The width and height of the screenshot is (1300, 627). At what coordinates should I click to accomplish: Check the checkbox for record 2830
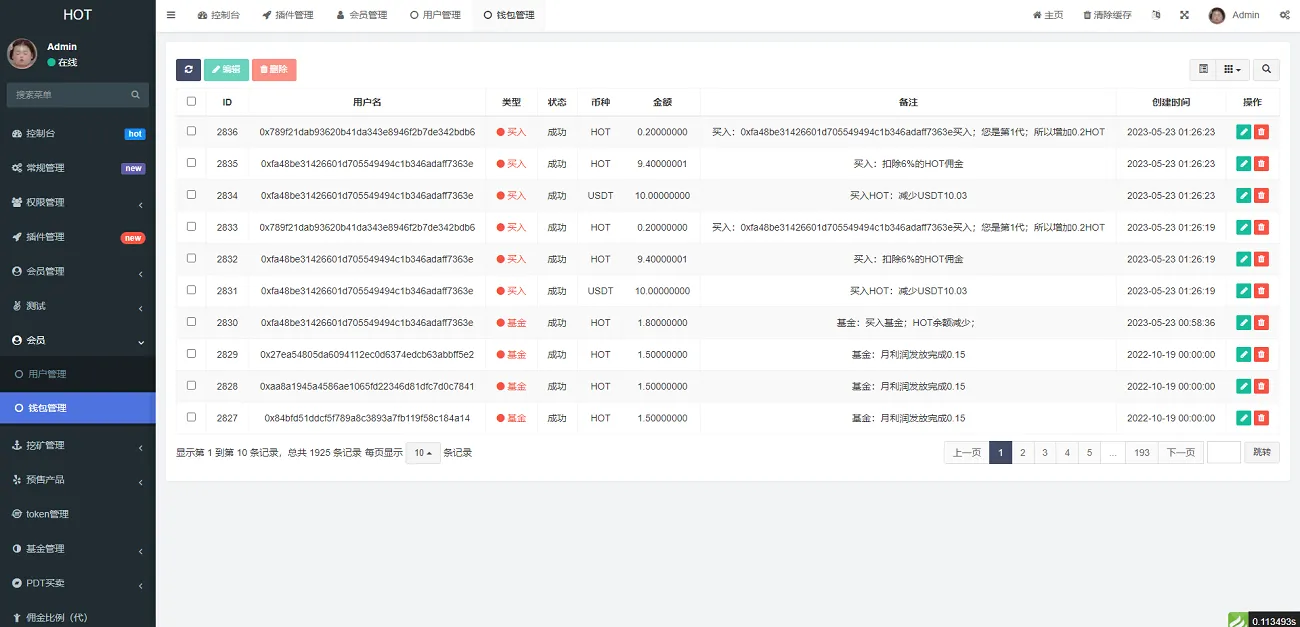191,322
